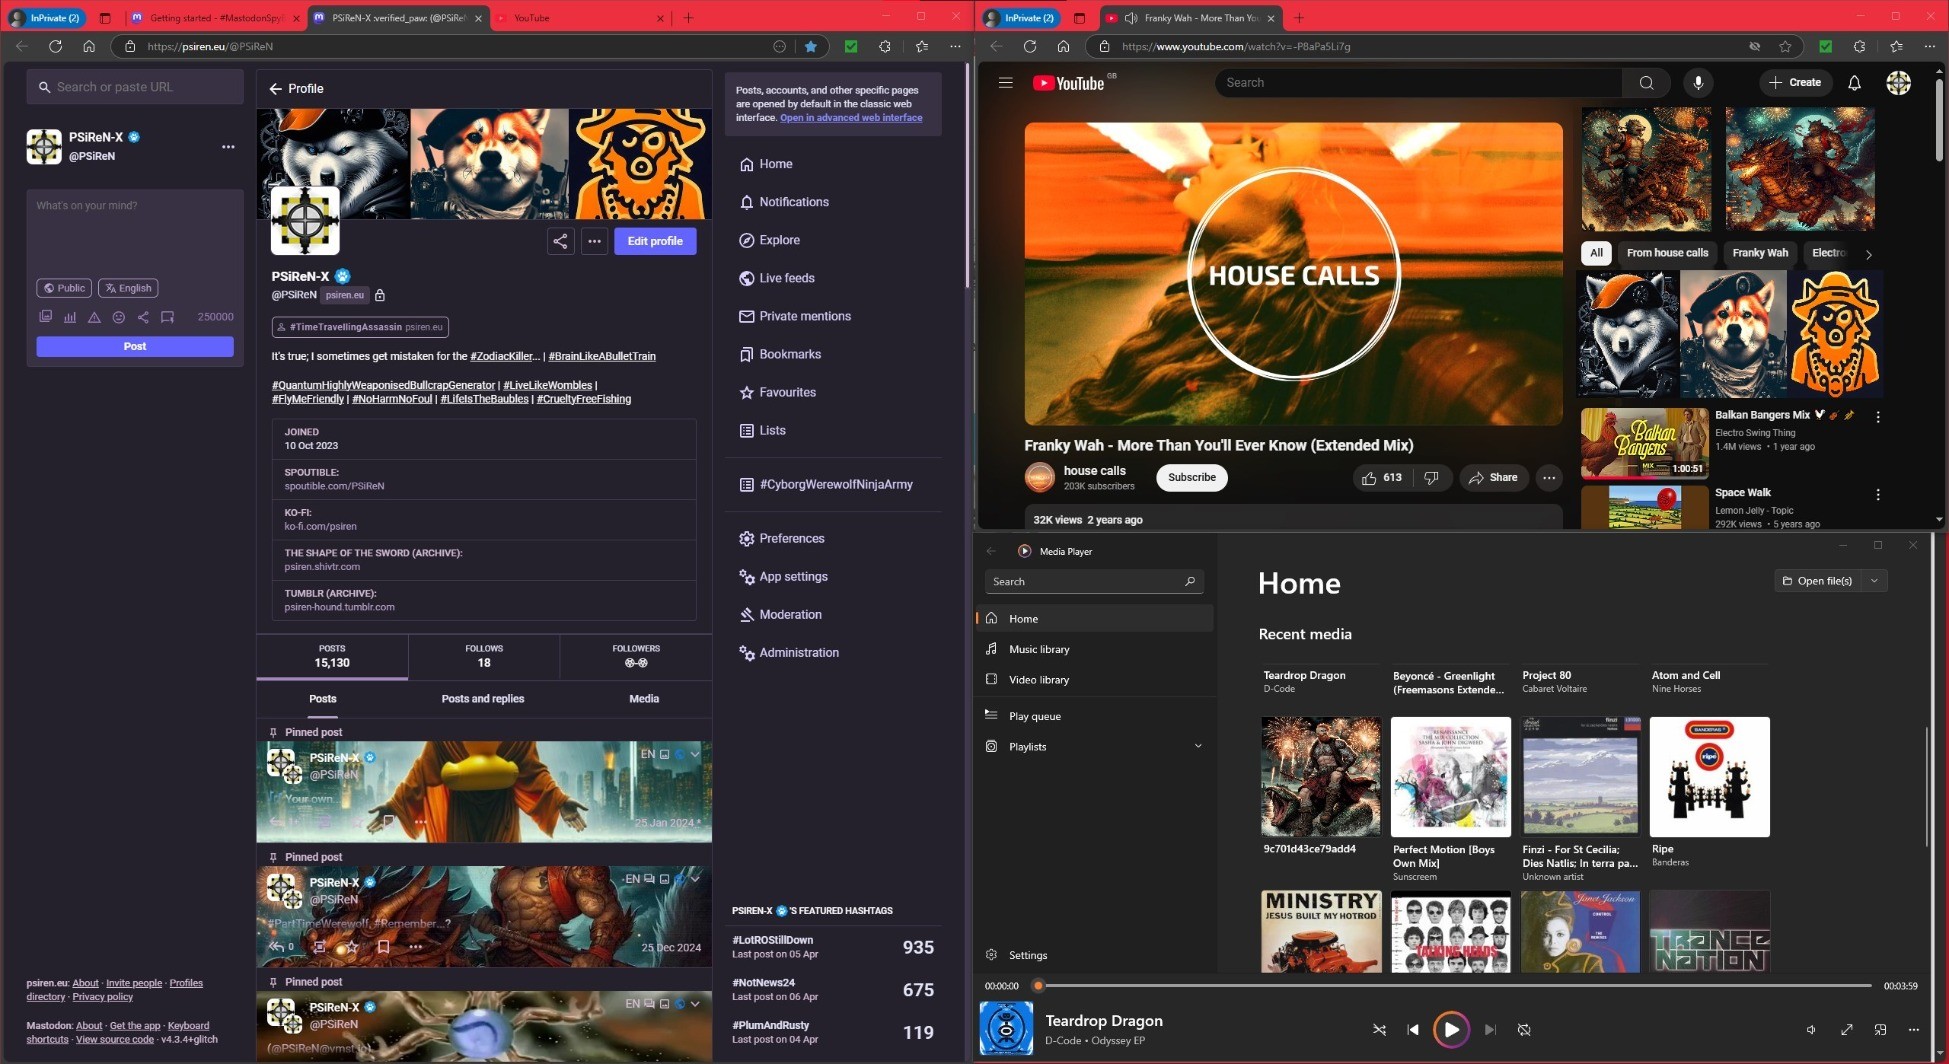The image size is (1949, 1064).
Task: Toggle the content warning triangle icon in composer
Action: (x=94, y=317)
